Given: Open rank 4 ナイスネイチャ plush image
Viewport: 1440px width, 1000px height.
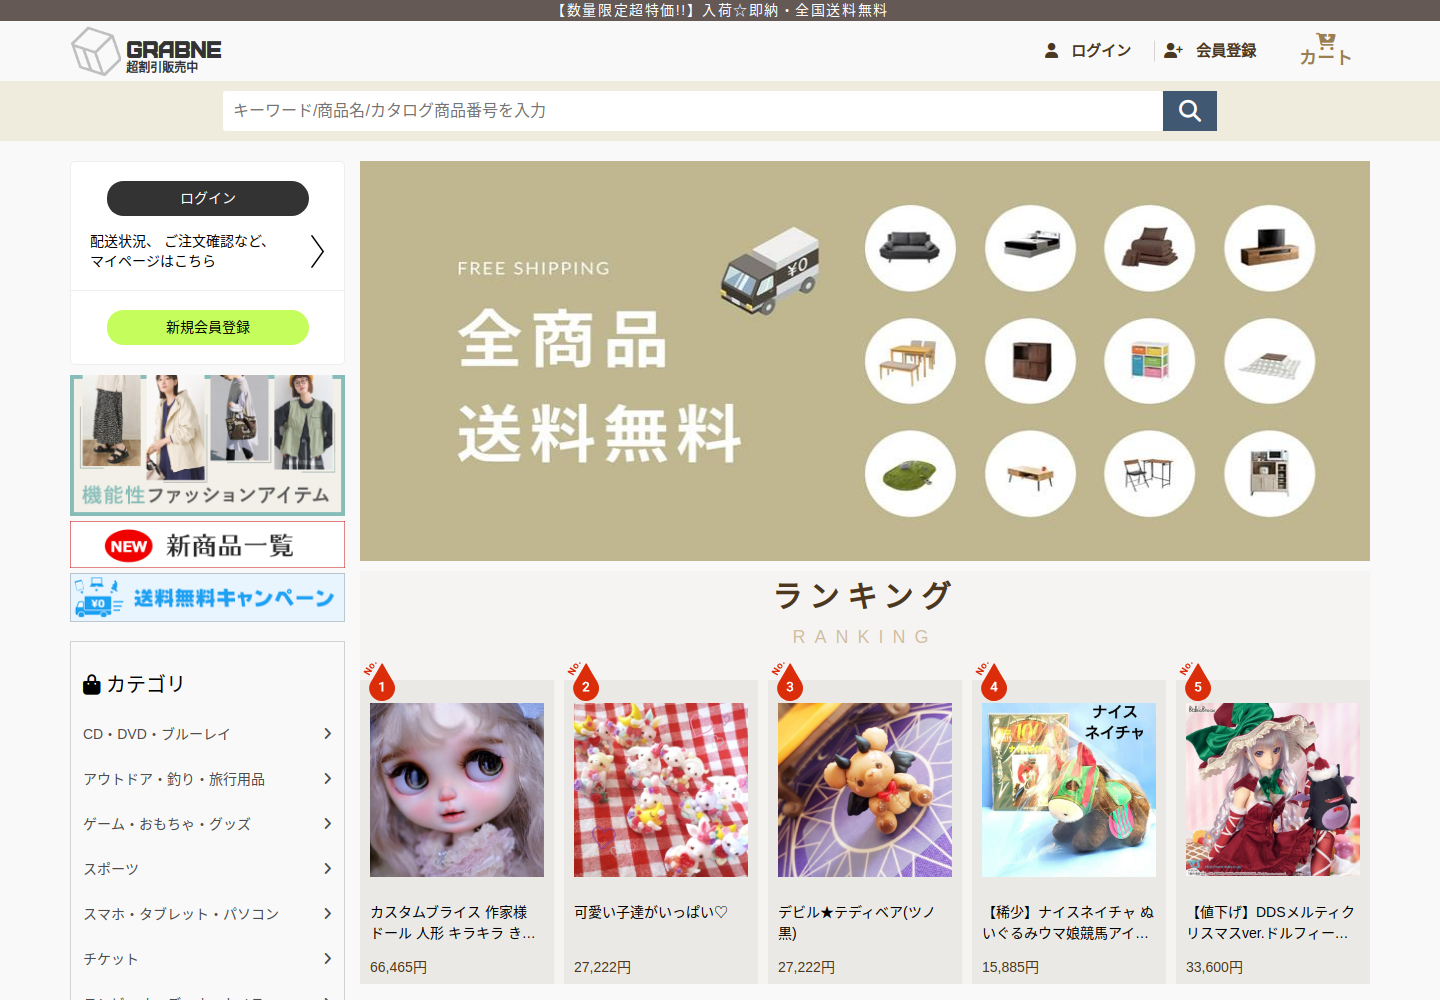Looking at the screenshot, I should [1069, 790].
